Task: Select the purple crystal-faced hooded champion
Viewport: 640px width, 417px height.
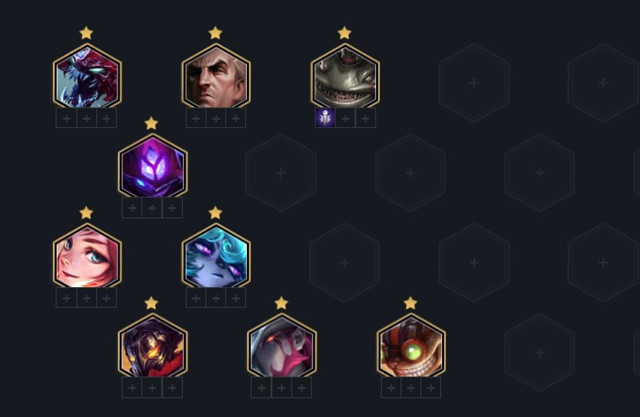Action: pos(153,167)
